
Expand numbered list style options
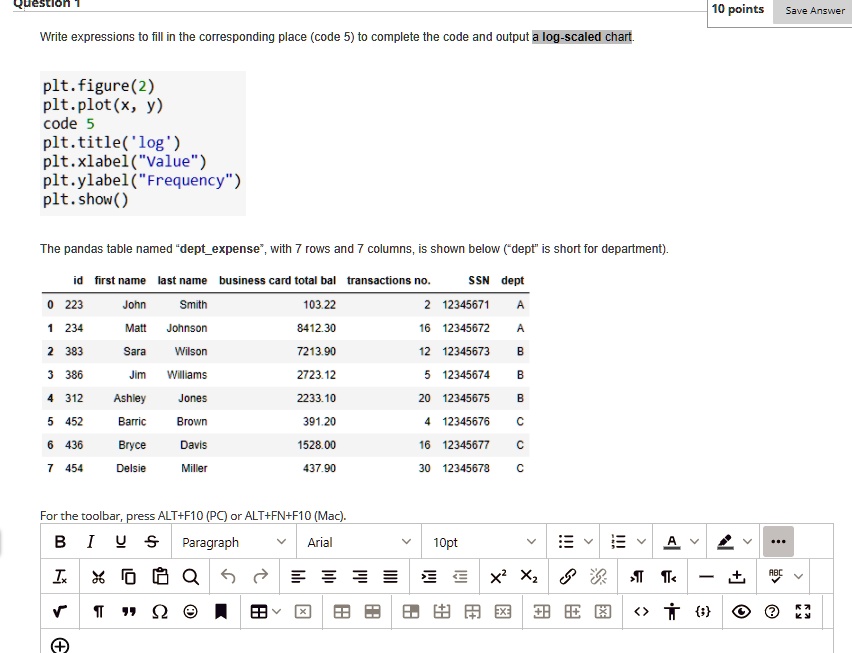[x=641, y=542]
